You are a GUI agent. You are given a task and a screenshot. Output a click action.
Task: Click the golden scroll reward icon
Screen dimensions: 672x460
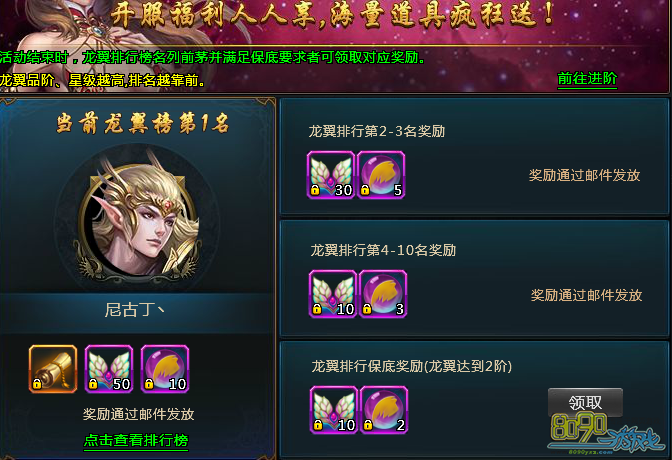tap(53, 369)
